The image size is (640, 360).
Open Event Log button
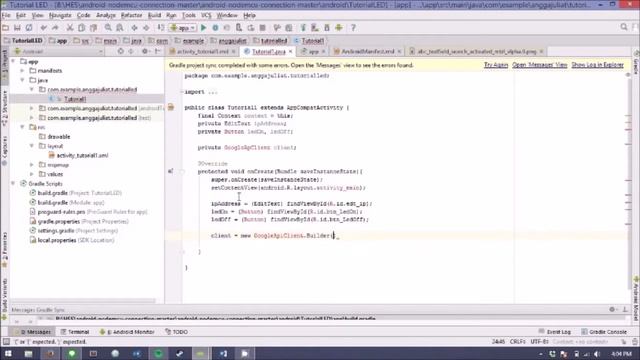[x=554, y=332]
